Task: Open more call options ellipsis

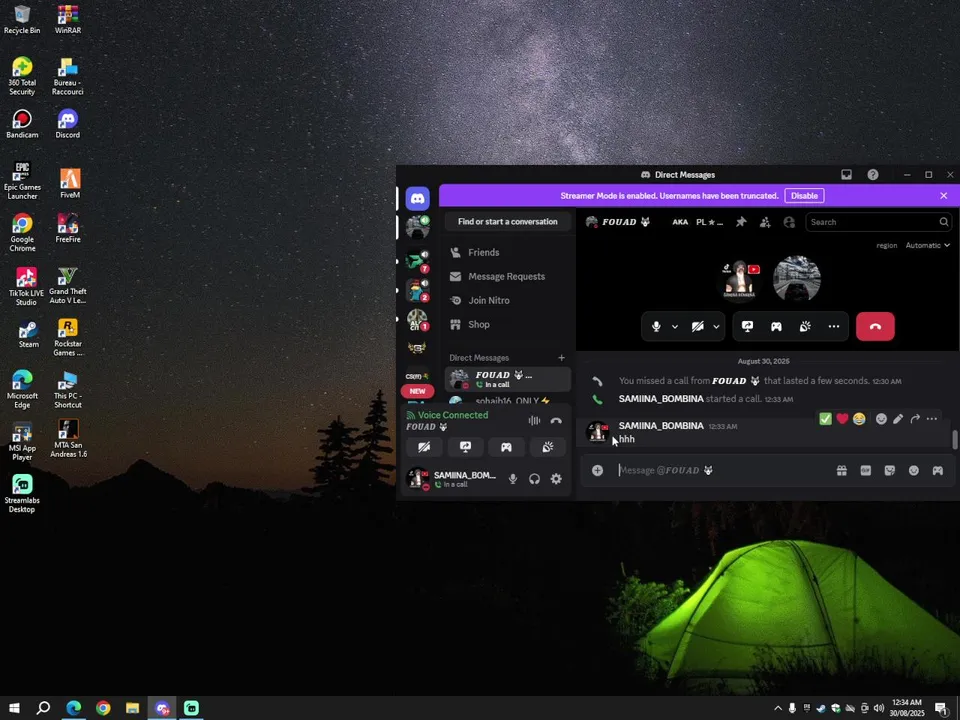Action: (833, 326)
